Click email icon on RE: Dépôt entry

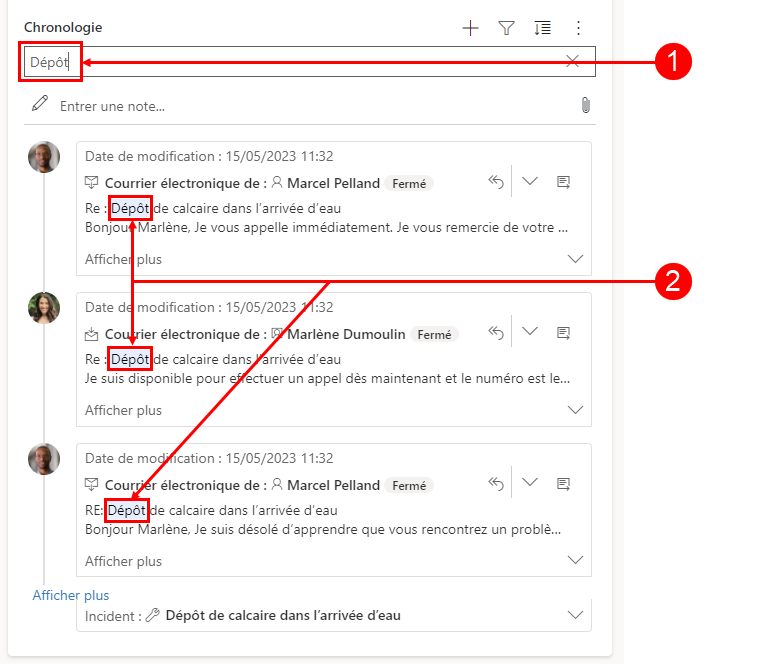point(92,485)
